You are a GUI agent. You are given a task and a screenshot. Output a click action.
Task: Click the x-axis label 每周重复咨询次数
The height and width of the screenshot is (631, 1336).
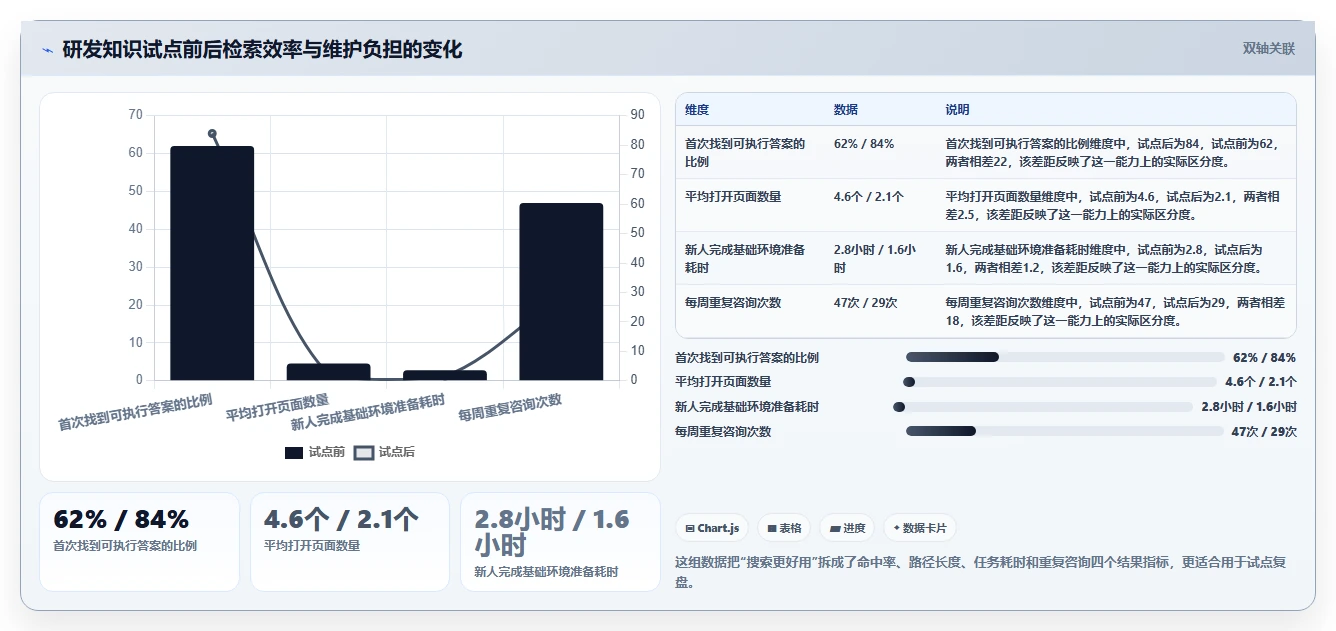[510, 407]
